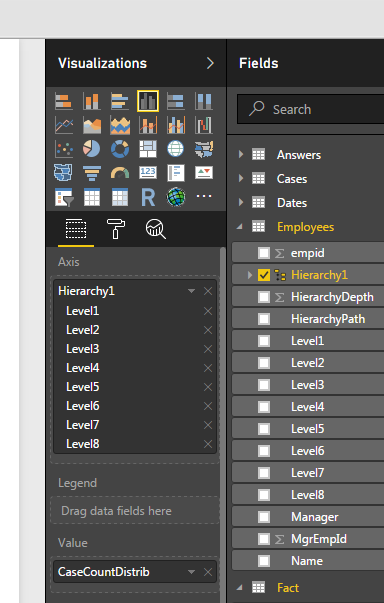Screen dimensions: 384x603
Task: Select the donut chart visualization
Action: coord(120,149)
